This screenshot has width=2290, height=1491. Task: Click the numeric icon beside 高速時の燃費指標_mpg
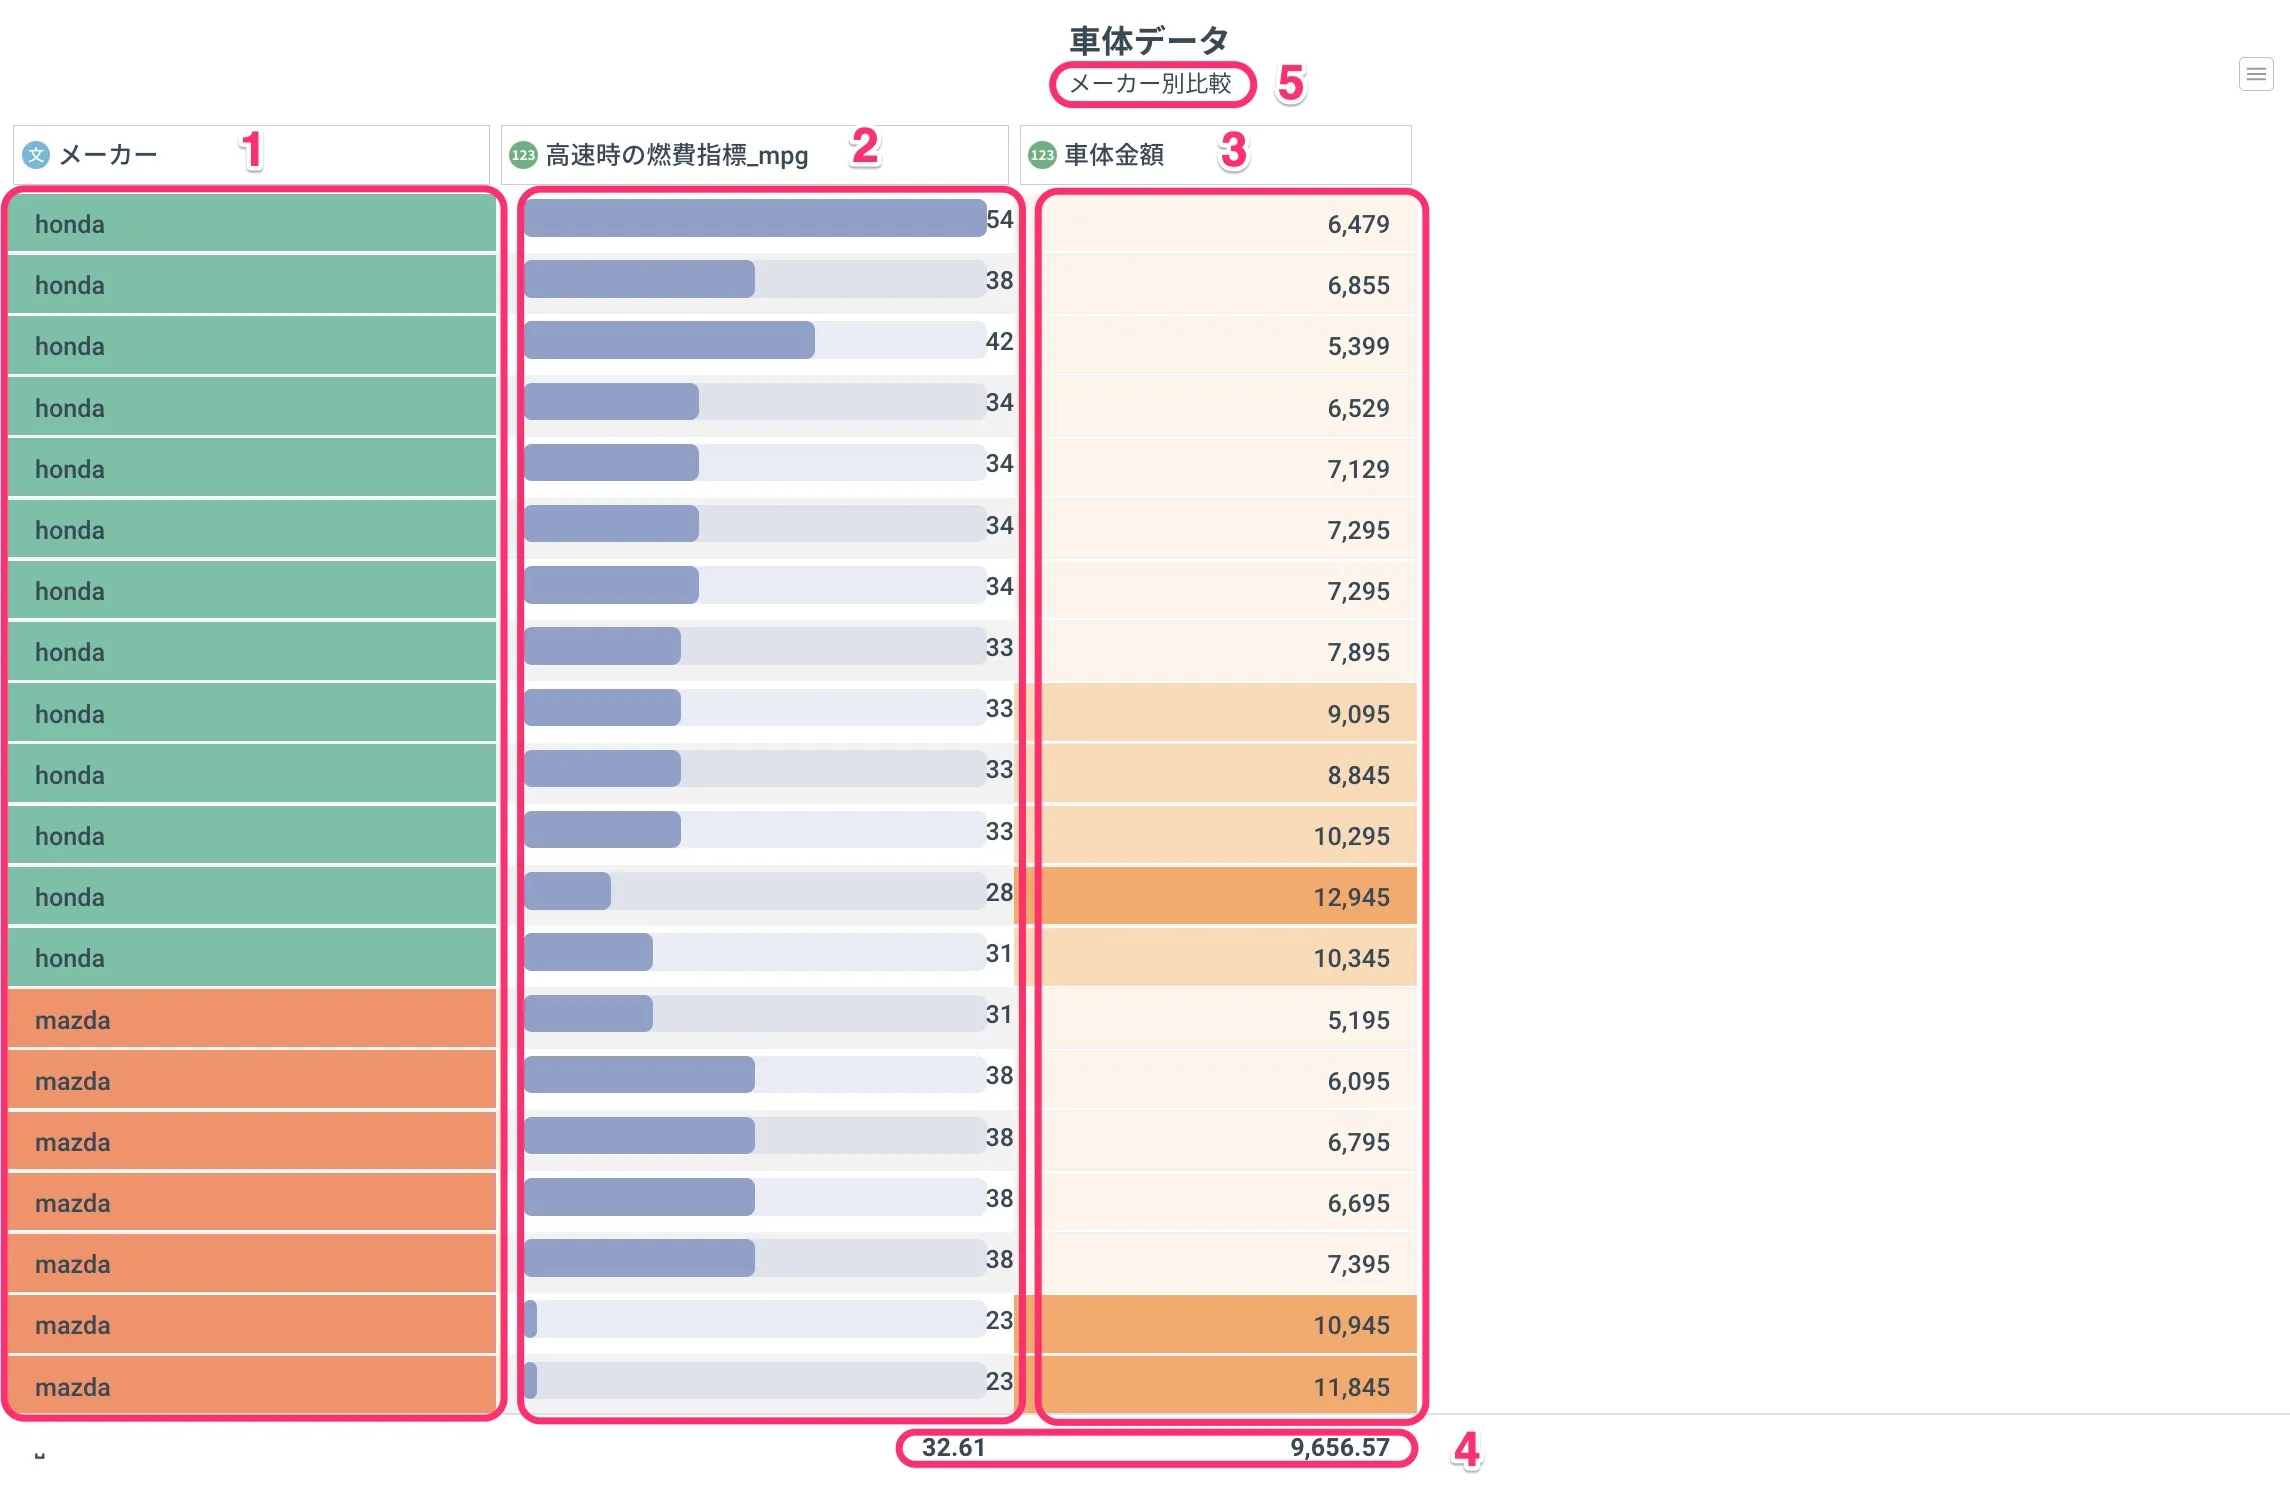tap(523, 155)
